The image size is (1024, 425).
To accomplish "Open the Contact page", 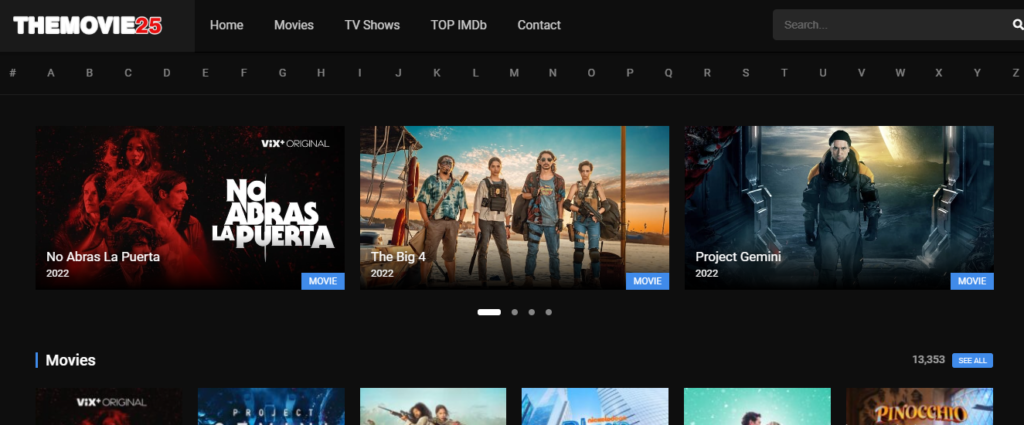I will [x=539, y=25].
